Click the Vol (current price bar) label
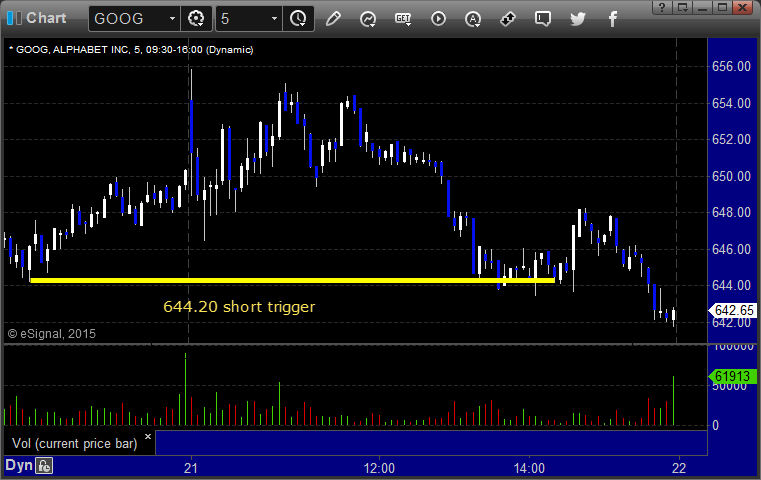The width and height of the screenshot is (761, 480). pos(75,444)
